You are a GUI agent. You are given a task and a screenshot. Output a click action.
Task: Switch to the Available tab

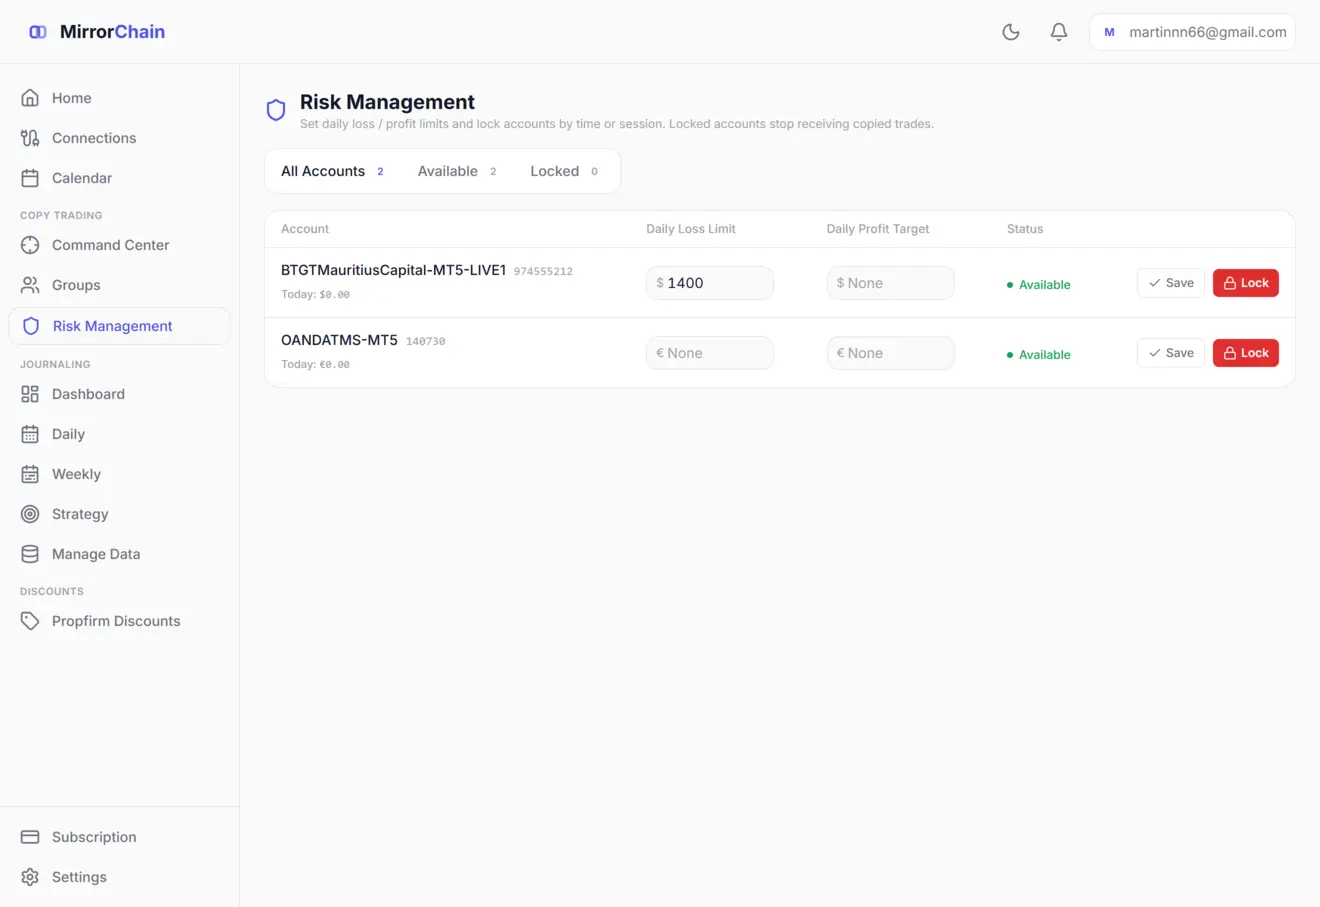(x=457, y=171)
